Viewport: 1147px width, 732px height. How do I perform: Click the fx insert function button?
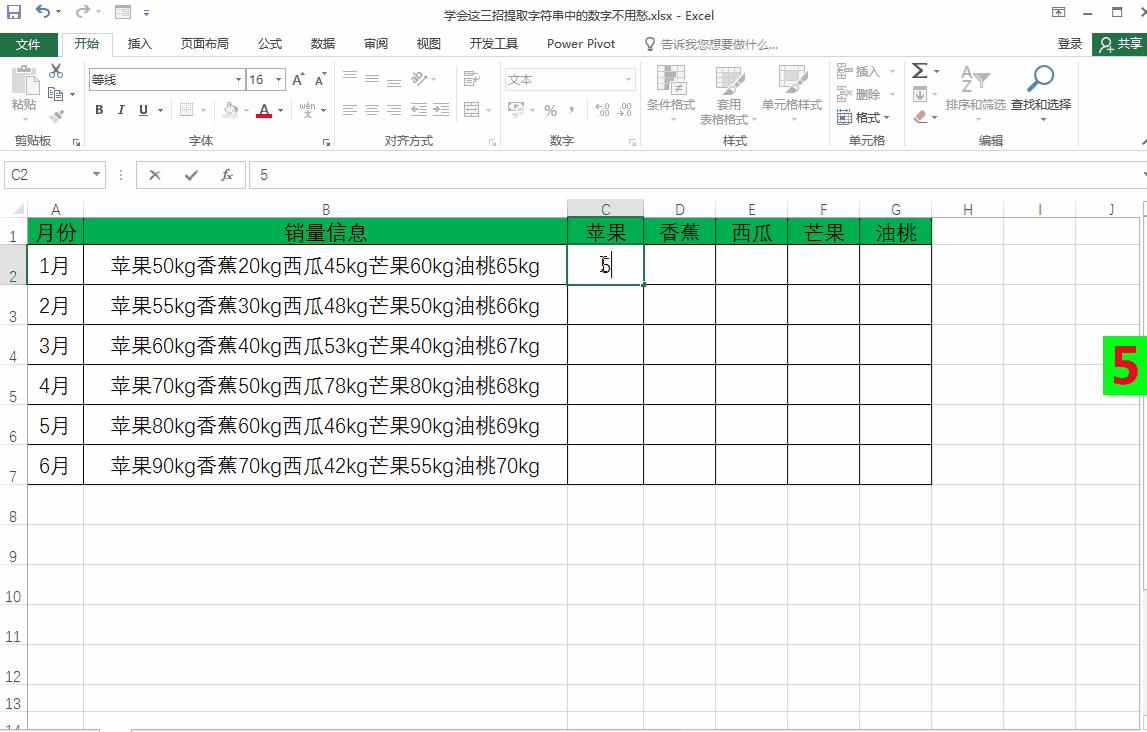point(227,174)
